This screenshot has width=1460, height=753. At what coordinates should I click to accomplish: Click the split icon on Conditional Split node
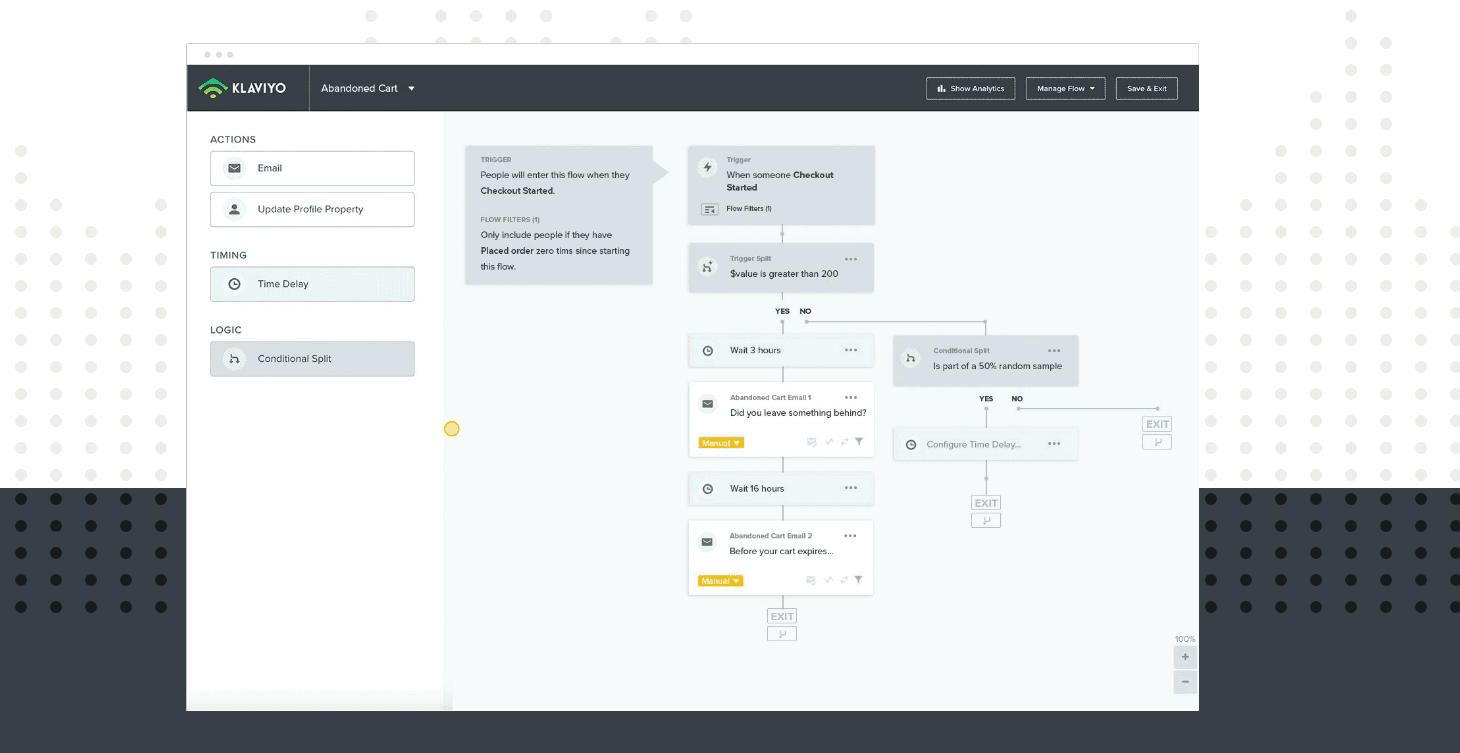[910, 358]
